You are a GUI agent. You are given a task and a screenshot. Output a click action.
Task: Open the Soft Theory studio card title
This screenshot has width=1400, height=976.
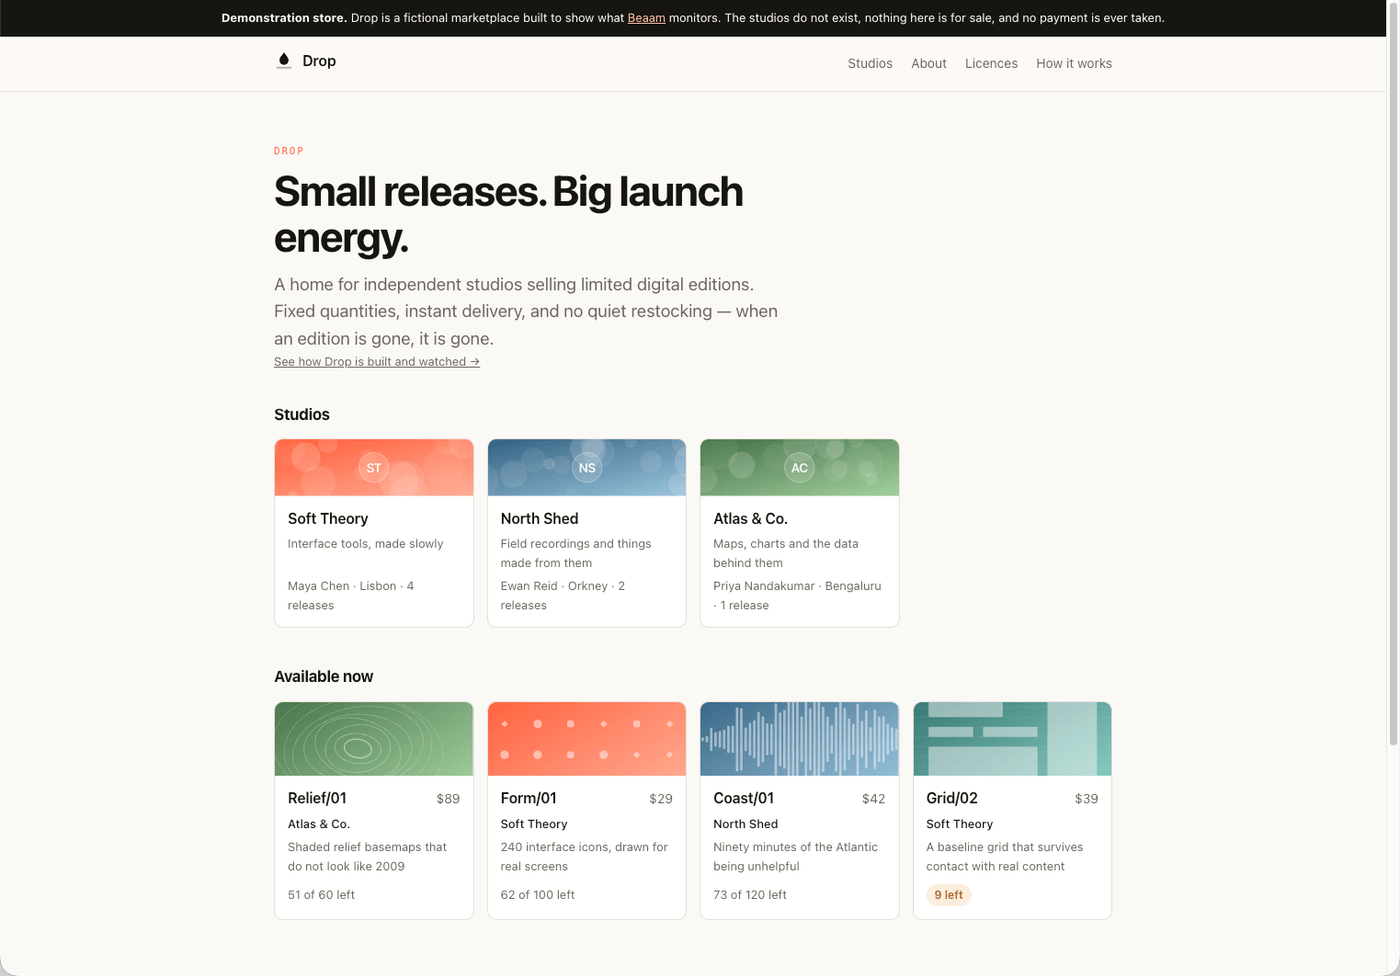click(x=328, y=518)
